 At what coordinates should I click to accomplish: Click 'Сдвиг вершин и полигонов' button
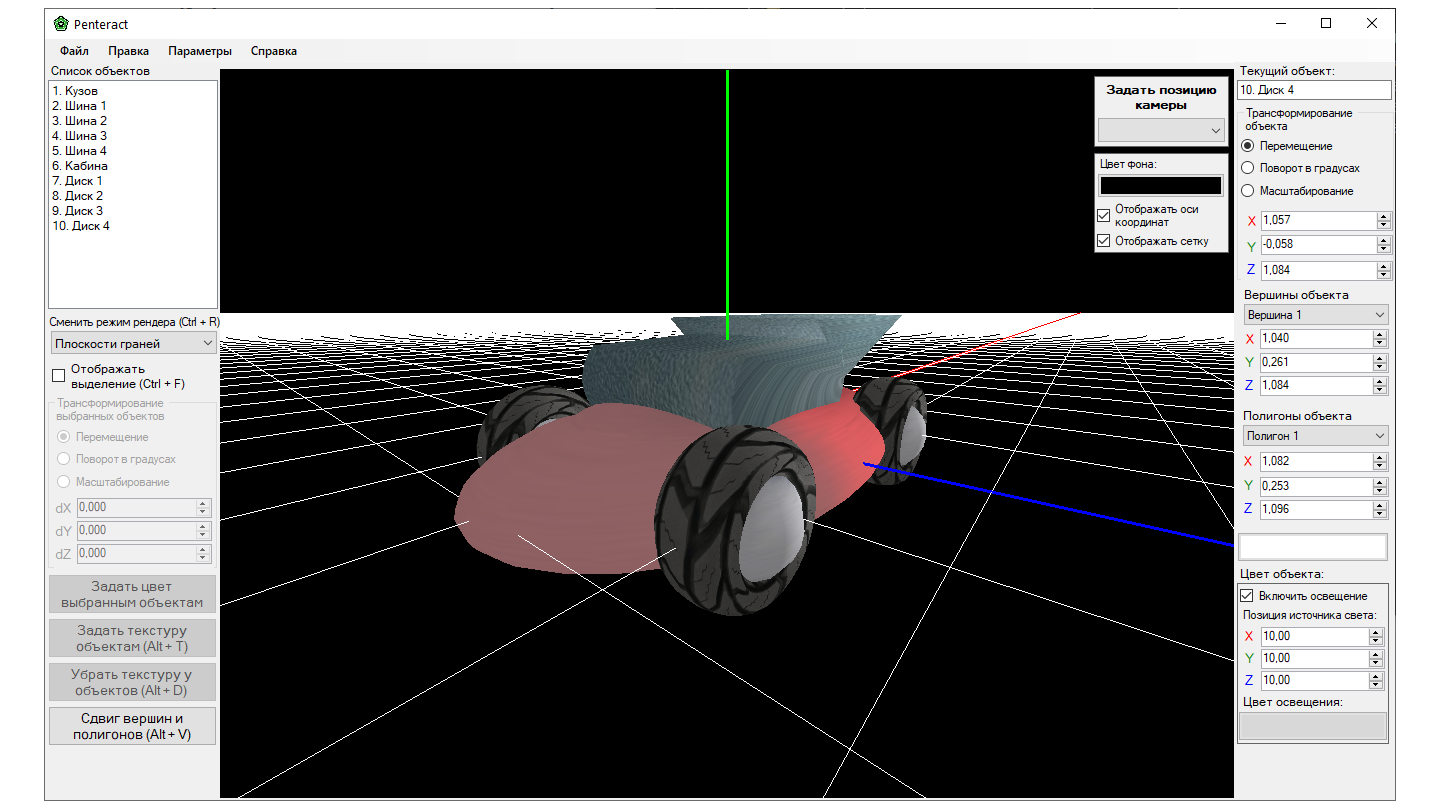pos(132,726)
